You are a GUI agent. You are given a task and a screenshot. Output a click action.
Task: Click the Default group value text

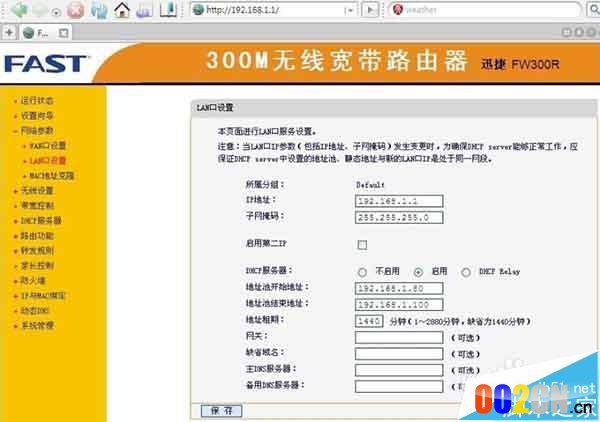click(370, 185)
